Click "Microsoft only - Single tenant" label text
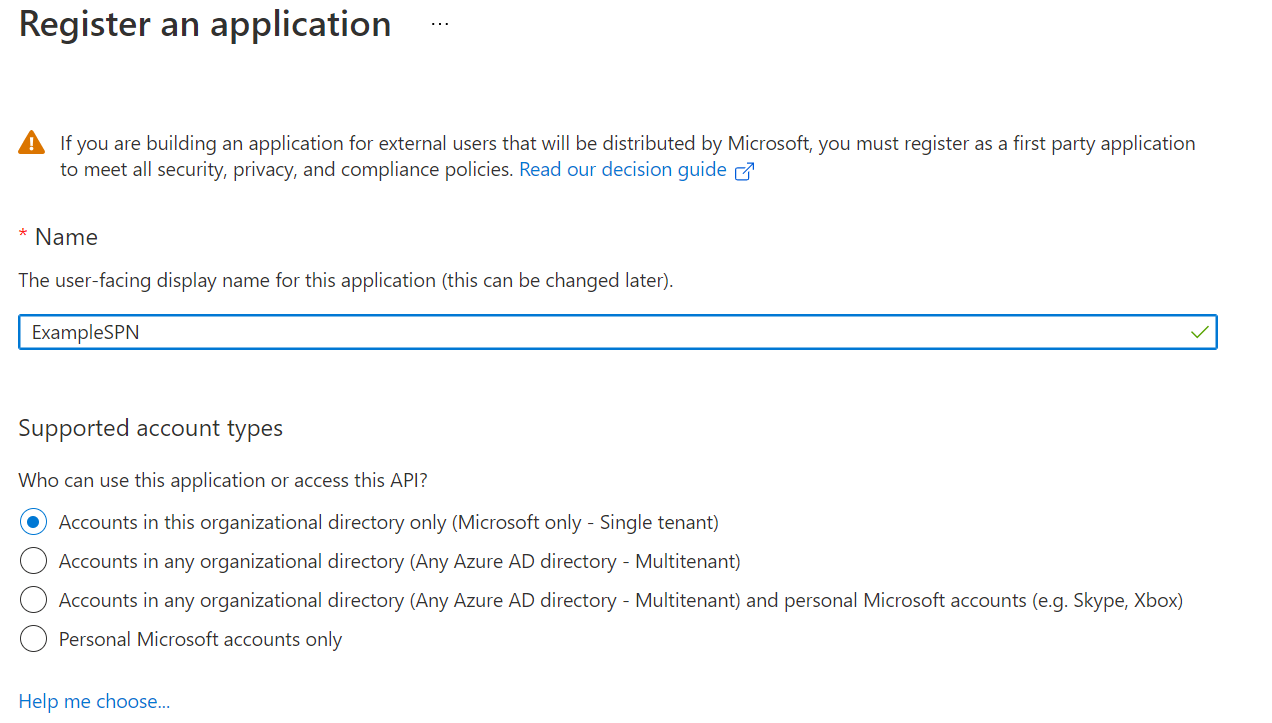 tap(585, 522)
